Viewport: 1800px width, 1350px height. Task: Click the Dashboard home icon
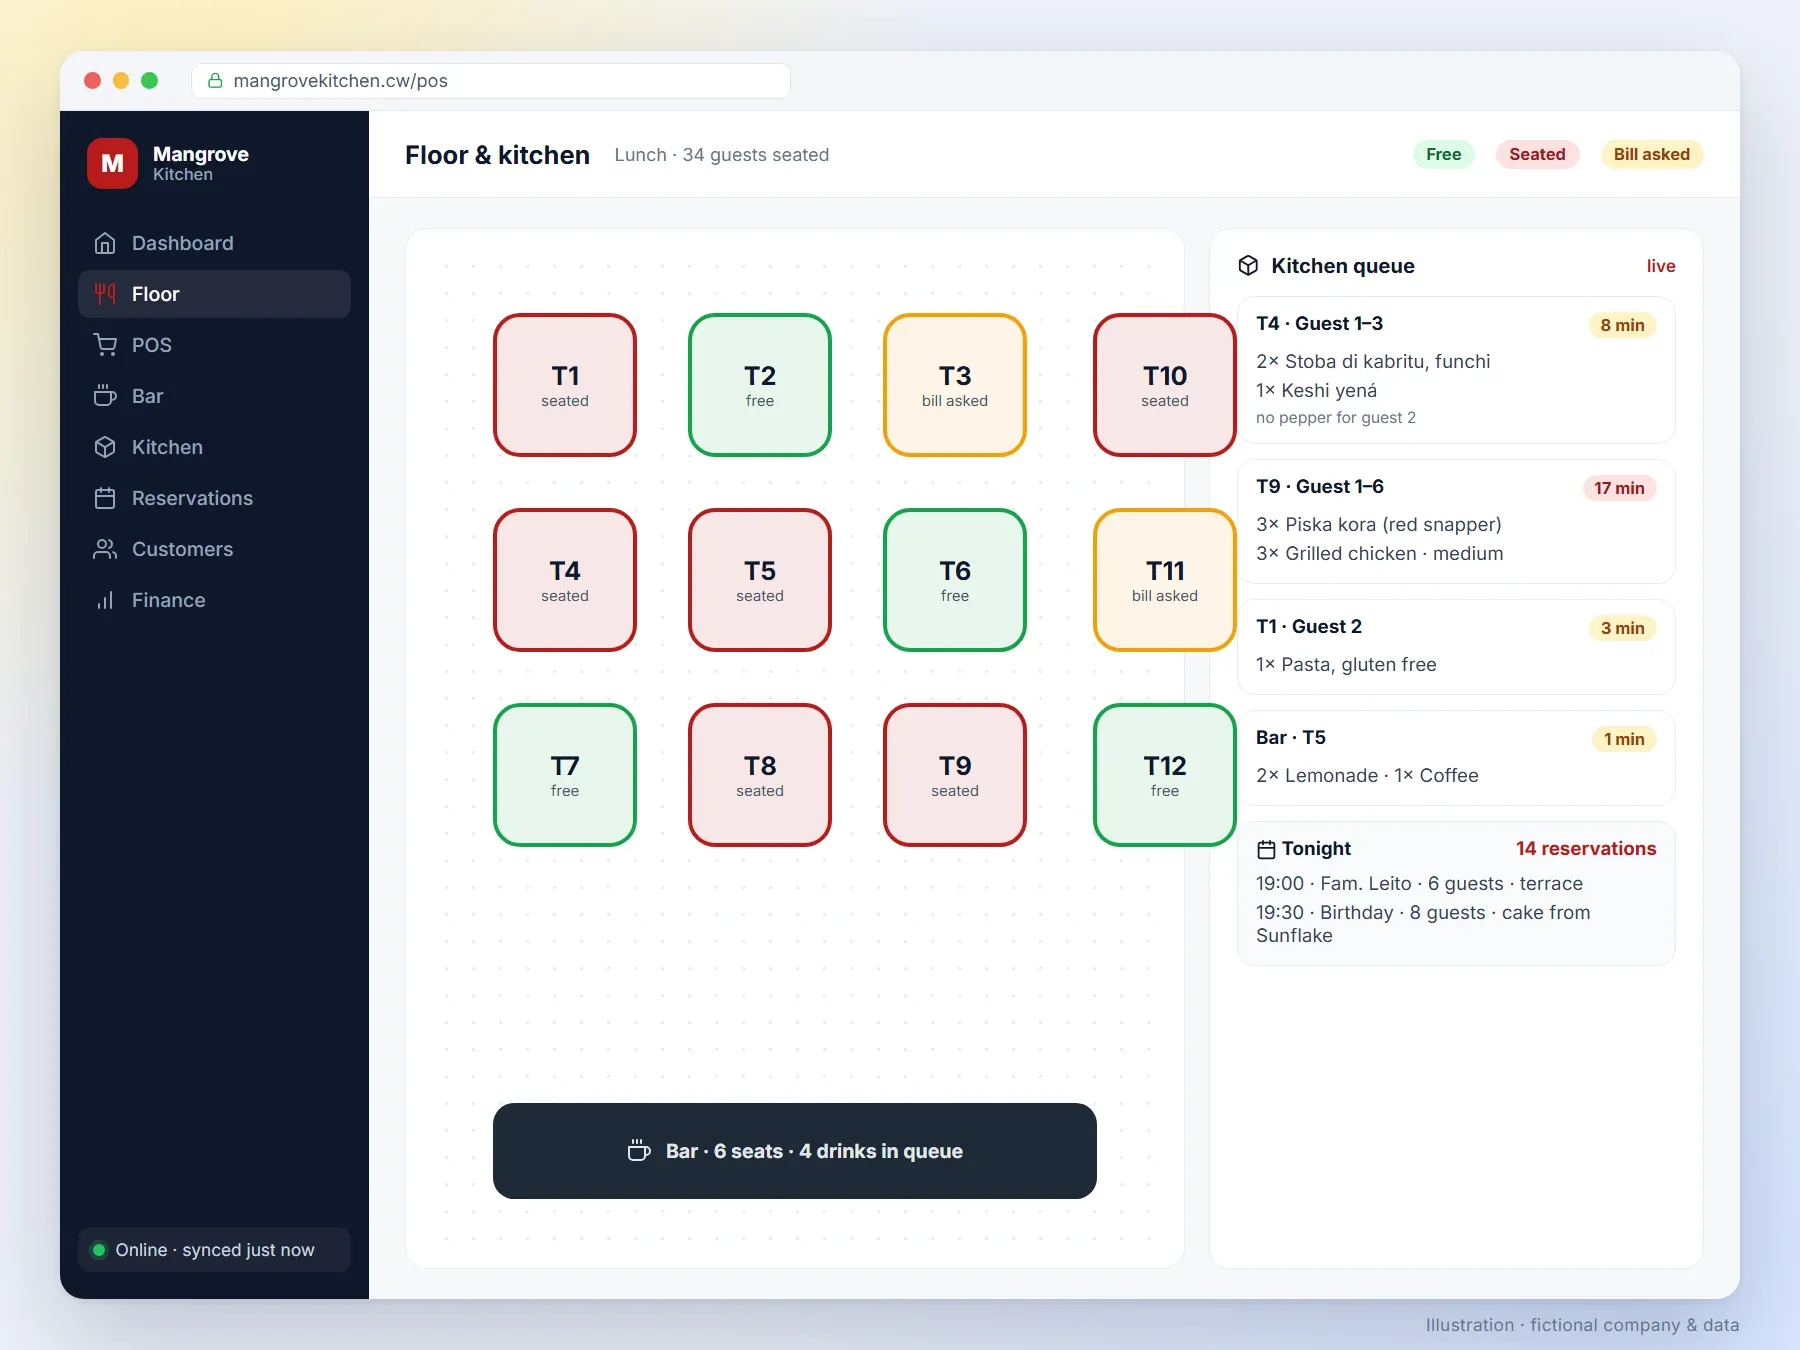tap(105, 243)
